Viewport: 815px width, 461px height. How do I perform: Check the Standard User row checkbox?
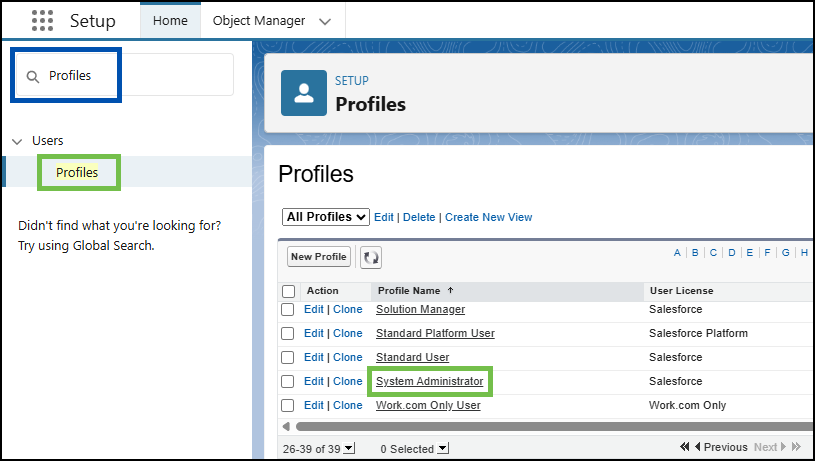(x=287, y=358)
